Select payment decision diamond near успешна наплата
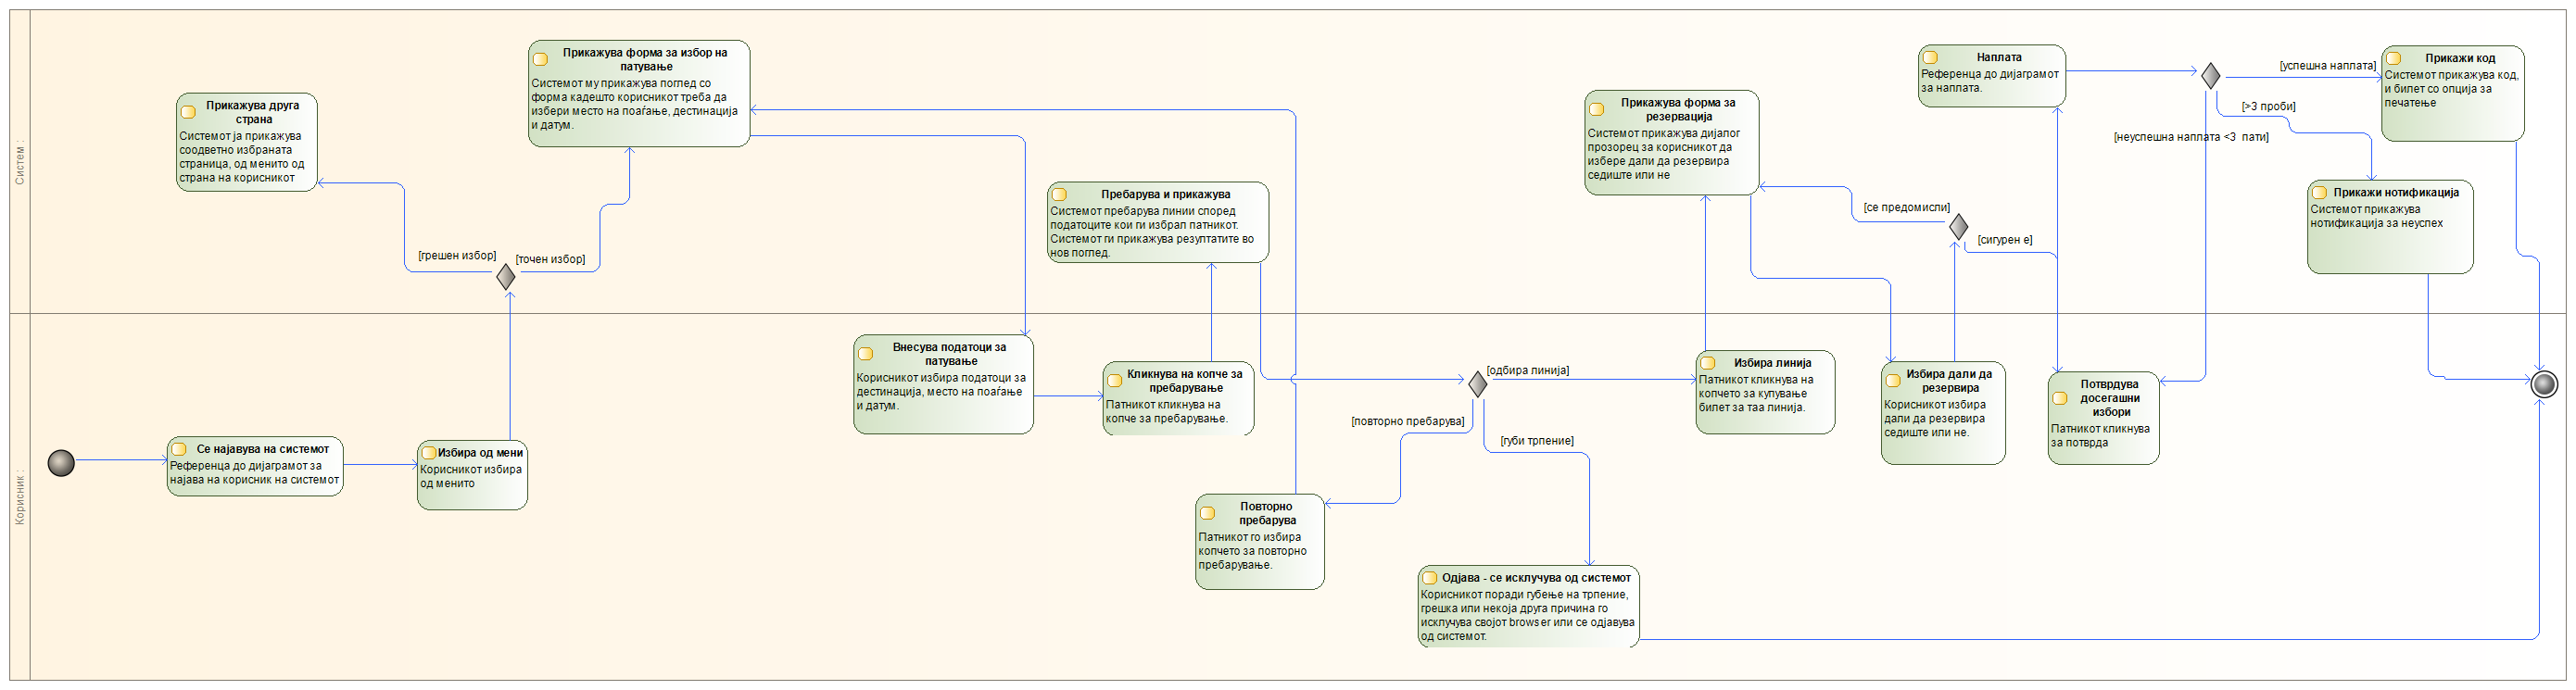Viewport: 2576px width, 690px height. coord(2210,76)
